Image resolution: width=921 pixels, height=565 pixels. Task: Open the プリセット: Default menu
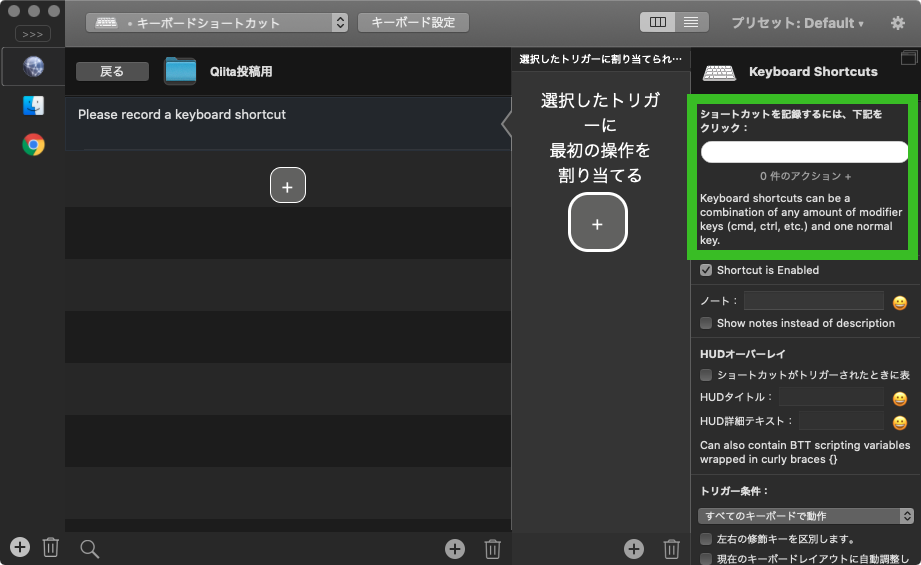797,23
